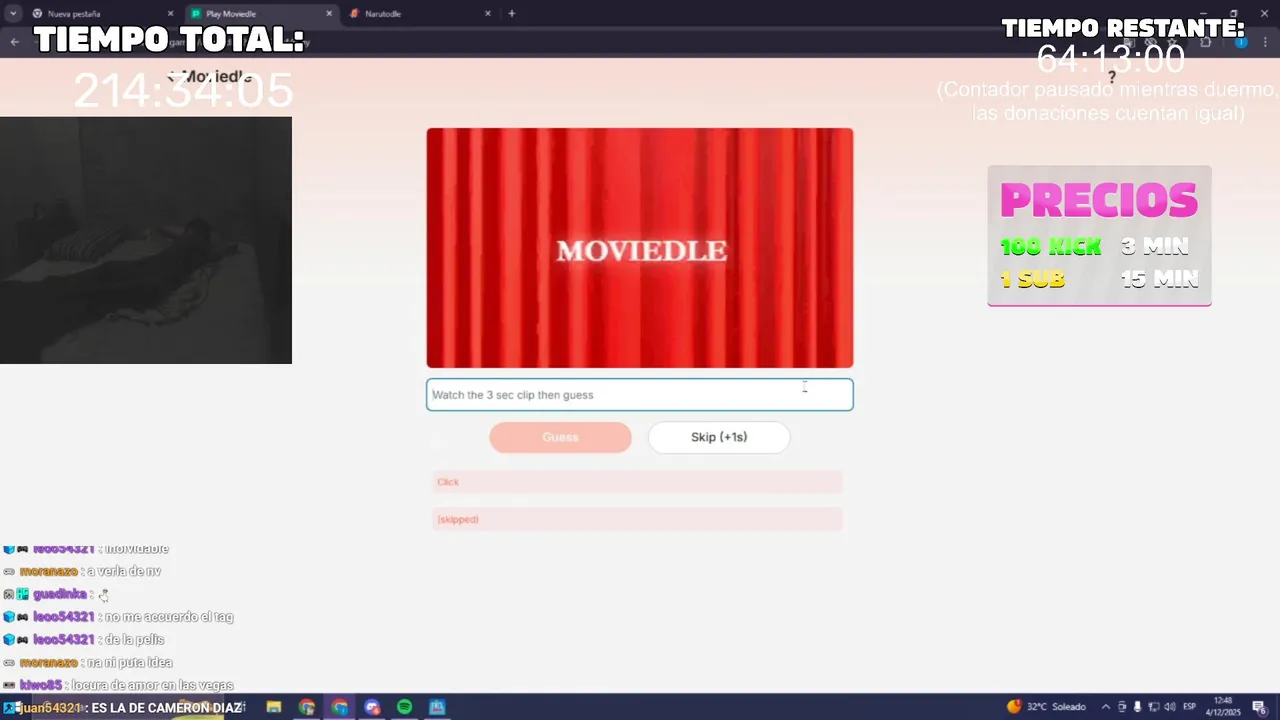Go back with browser back arrow
This screenshot has width=1280, height=720.
(14, 42)
